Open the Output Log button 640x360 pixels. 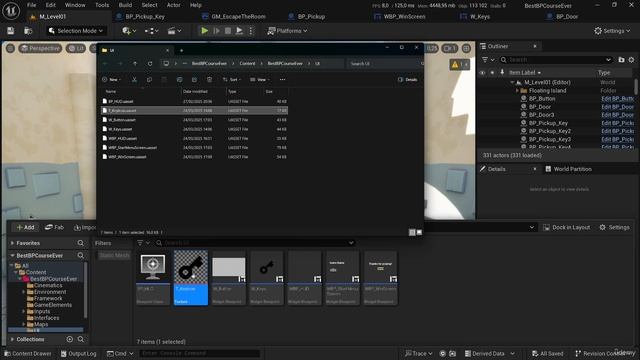click(78, 353)
